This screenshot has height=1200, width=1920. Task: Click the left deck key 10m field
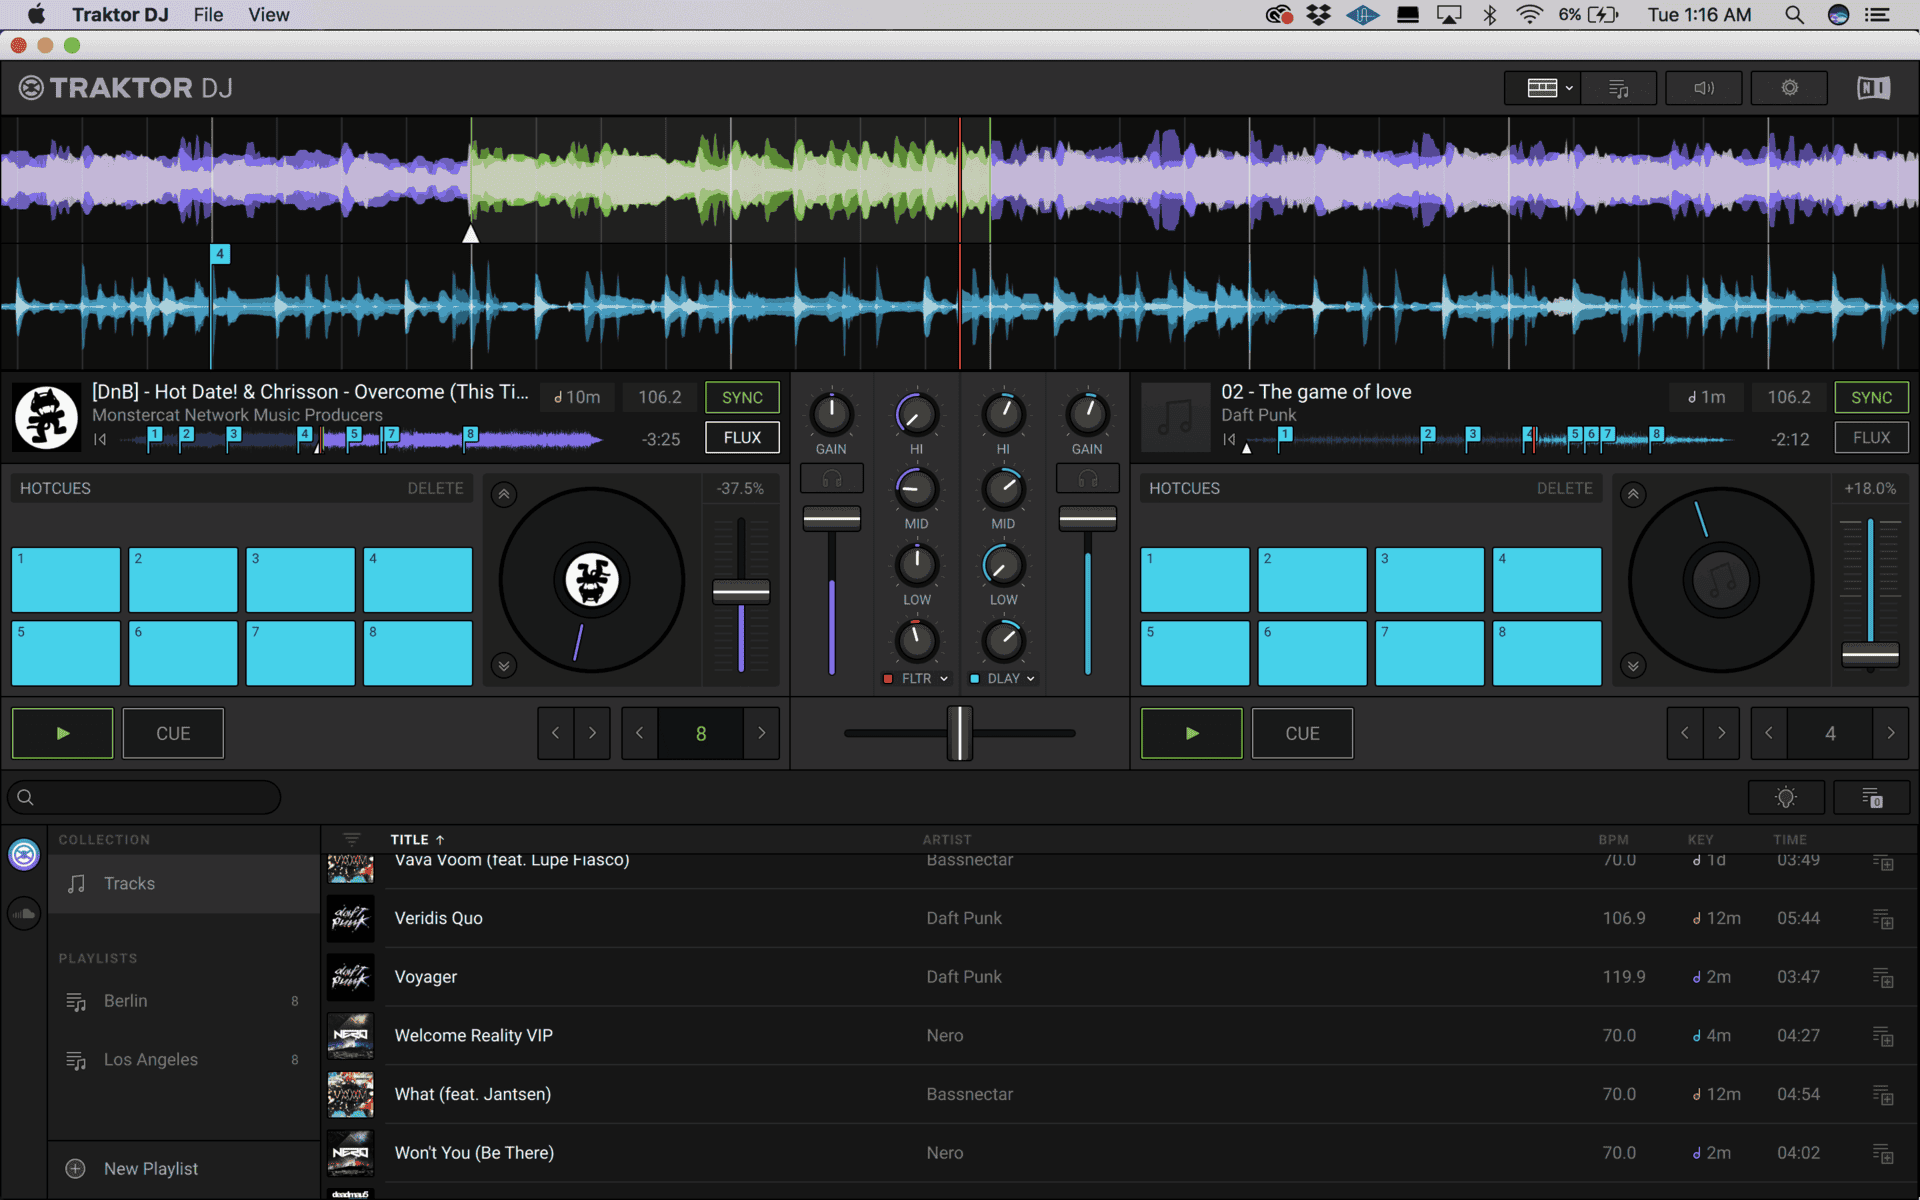click(578, 397)
